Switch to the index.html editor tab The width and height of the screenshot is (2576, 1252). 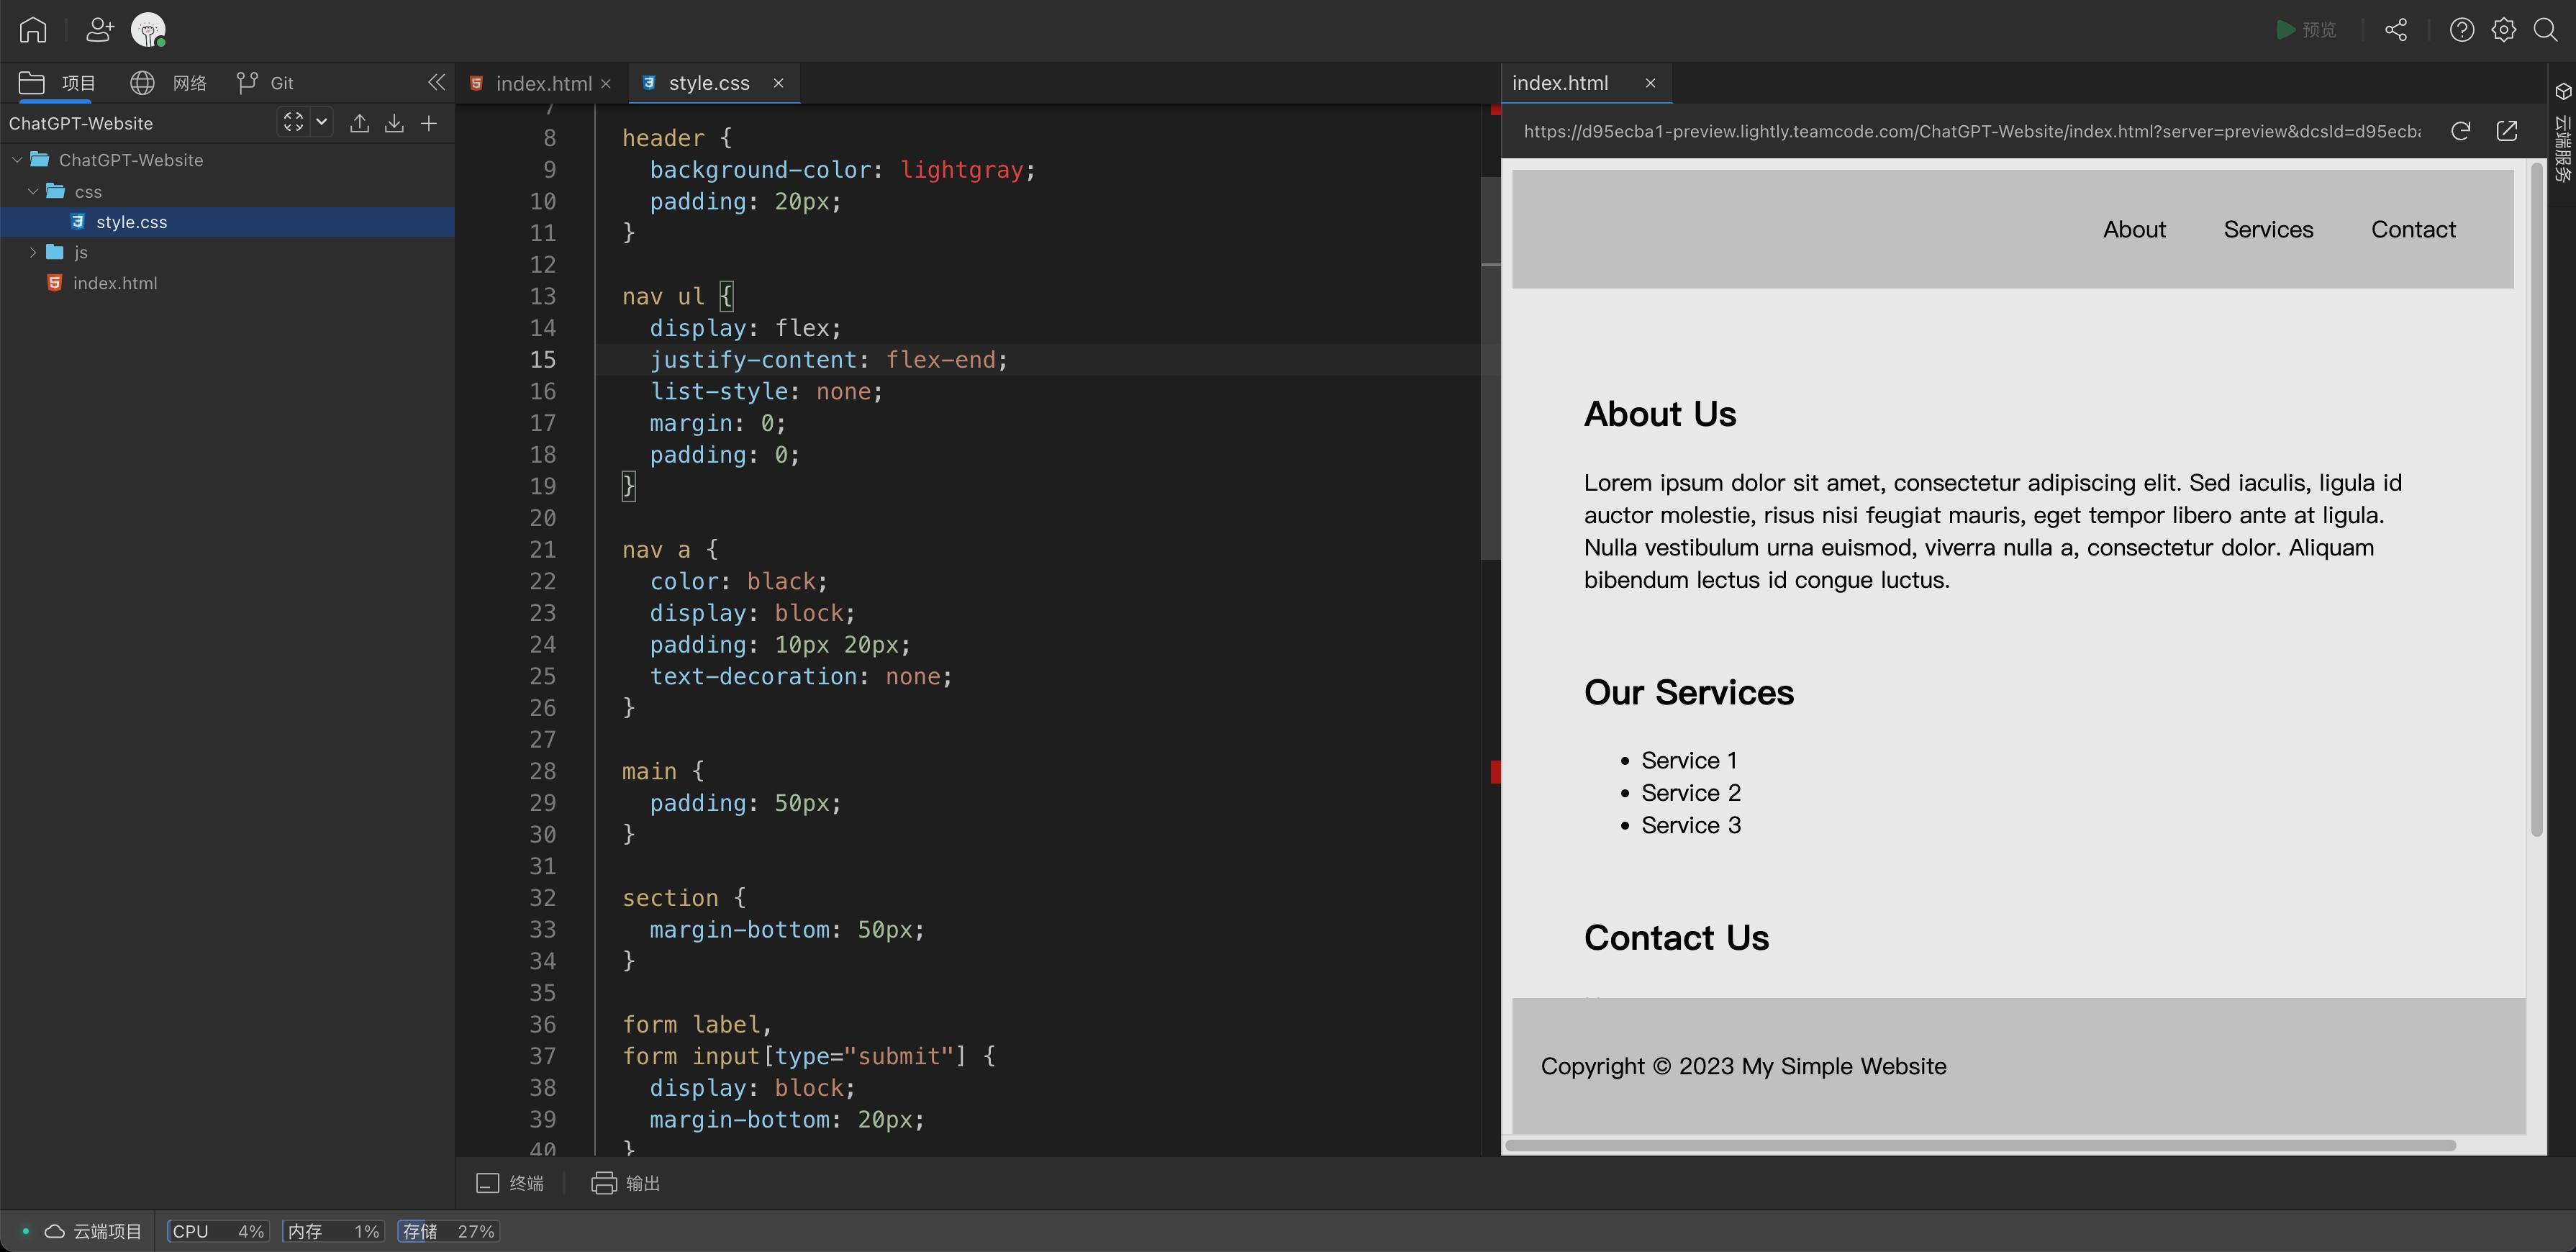(543, 83)
